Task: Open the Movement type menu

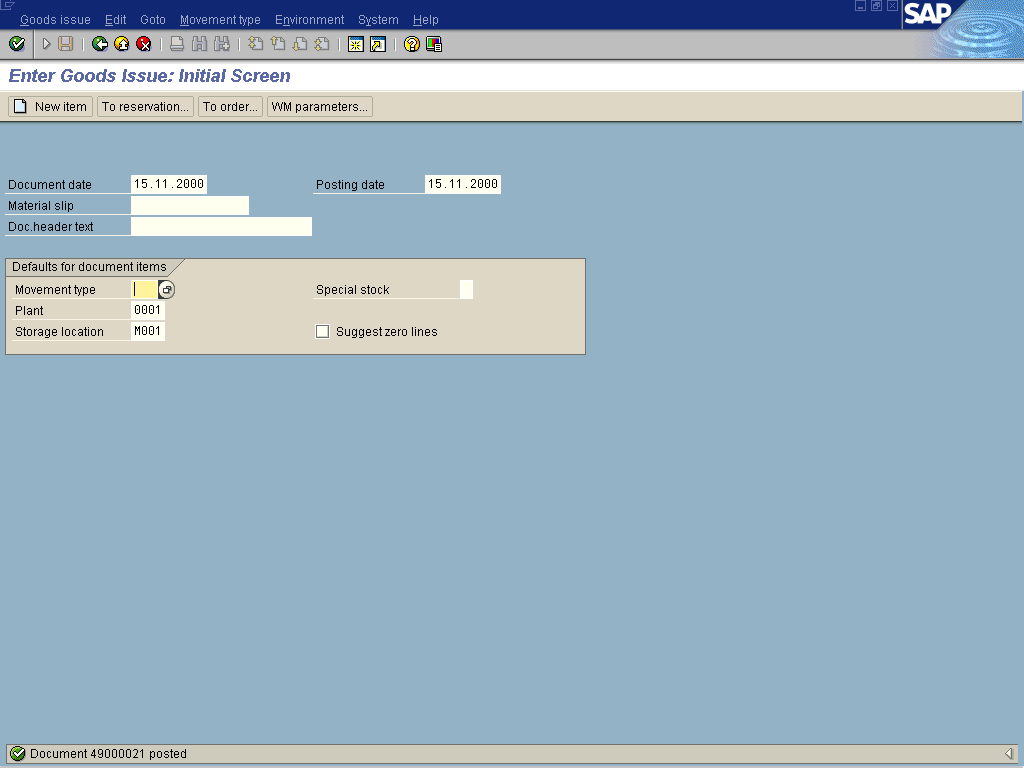Action: pos(220,20)
